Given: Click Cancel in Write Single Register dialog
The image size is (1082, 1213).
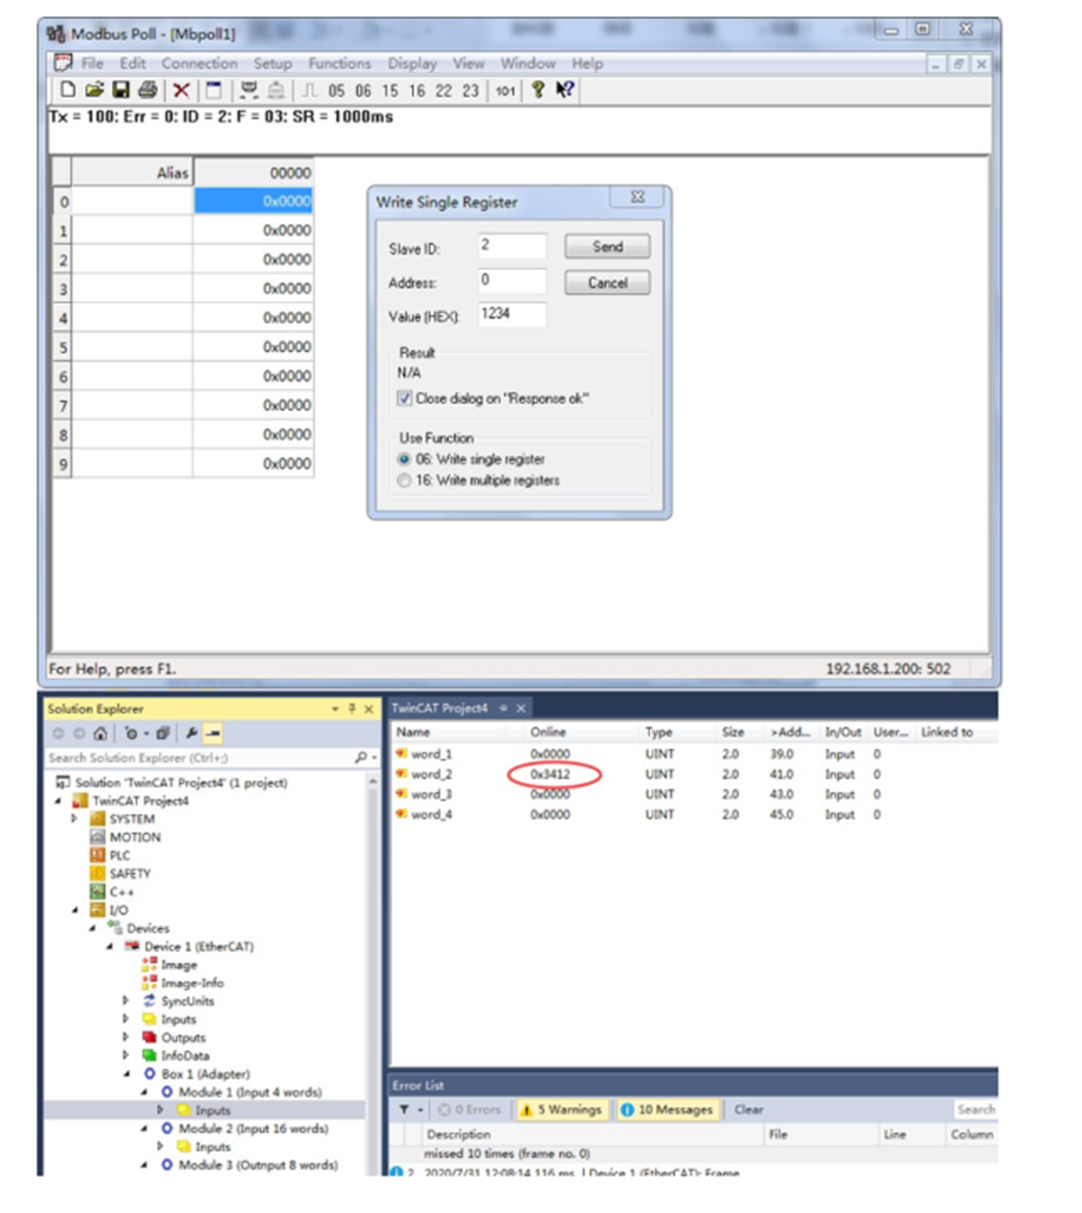Looking at the screenshot, I should 607,282.
